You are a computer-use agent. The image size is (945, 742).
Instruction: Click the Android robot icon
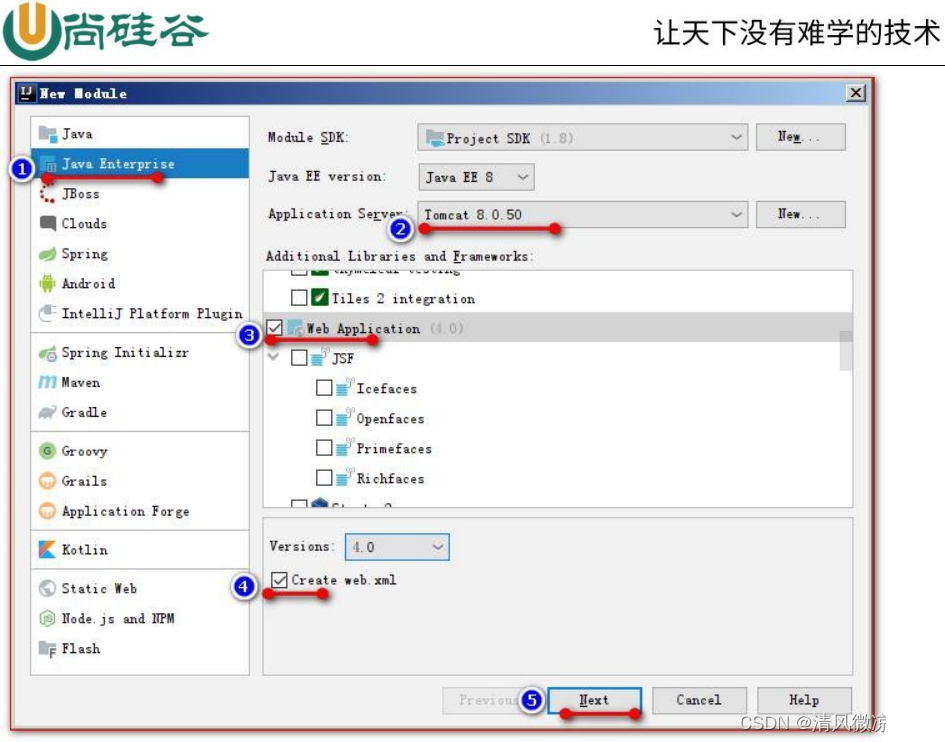[x=48, y=283]
